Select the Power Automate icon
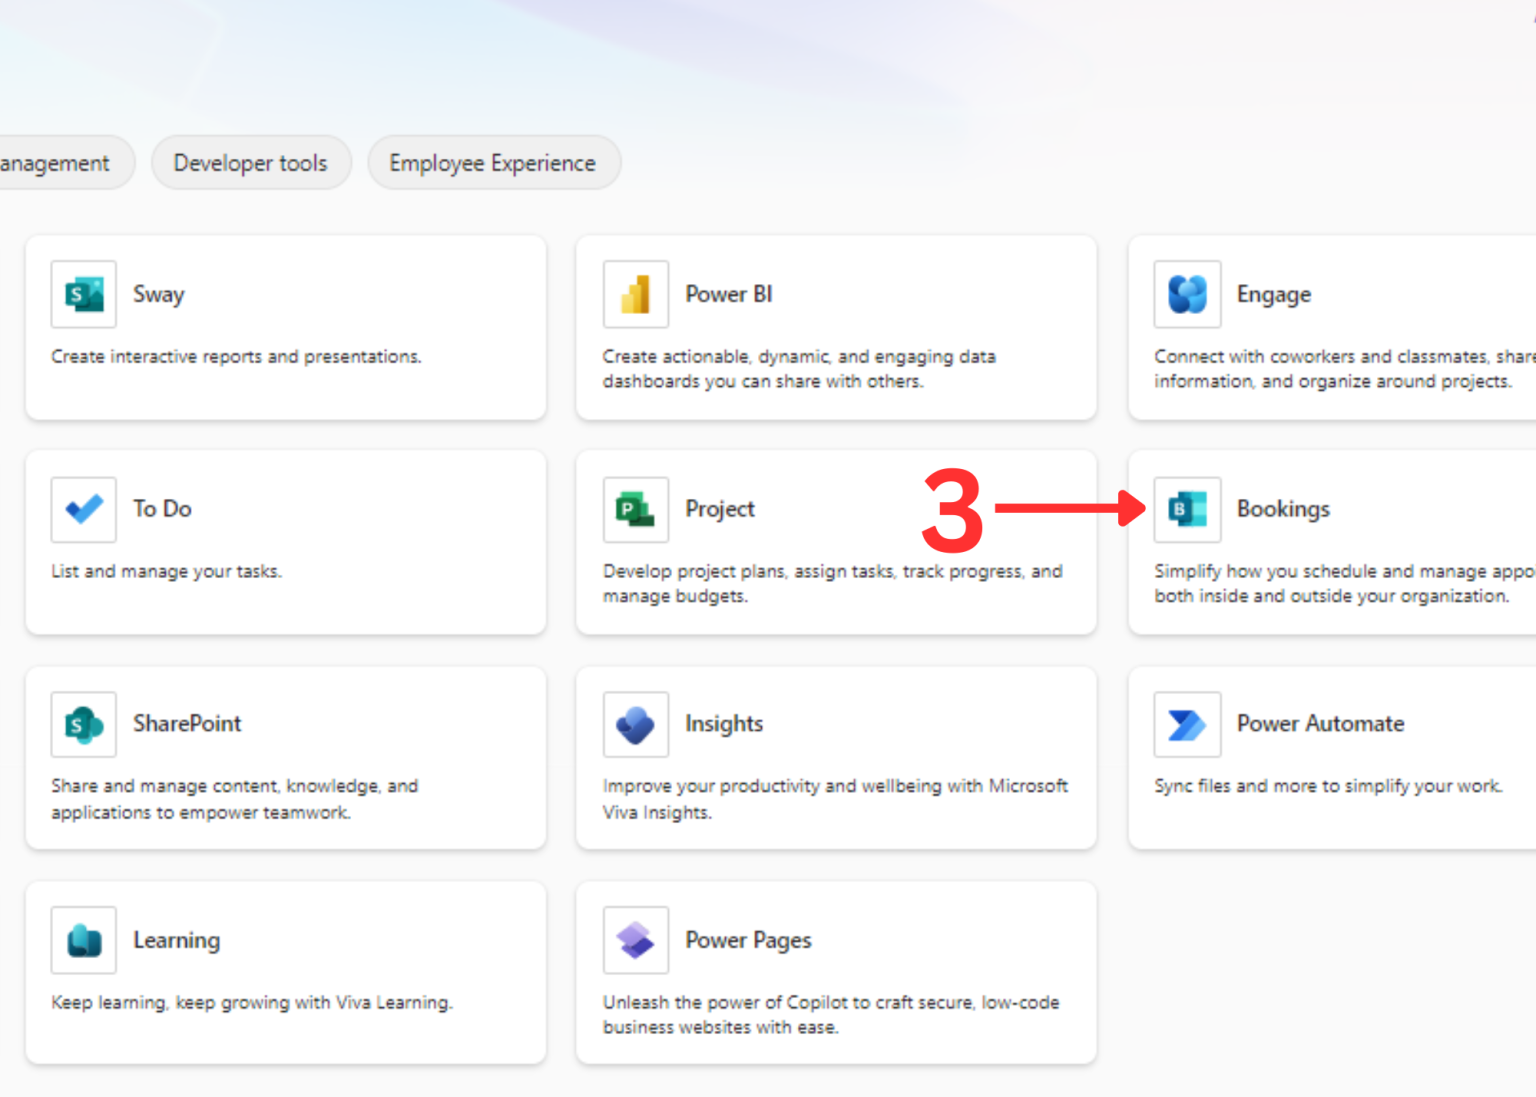The width and height of the screenshot is (1536, 1097). pos(1187,724)
